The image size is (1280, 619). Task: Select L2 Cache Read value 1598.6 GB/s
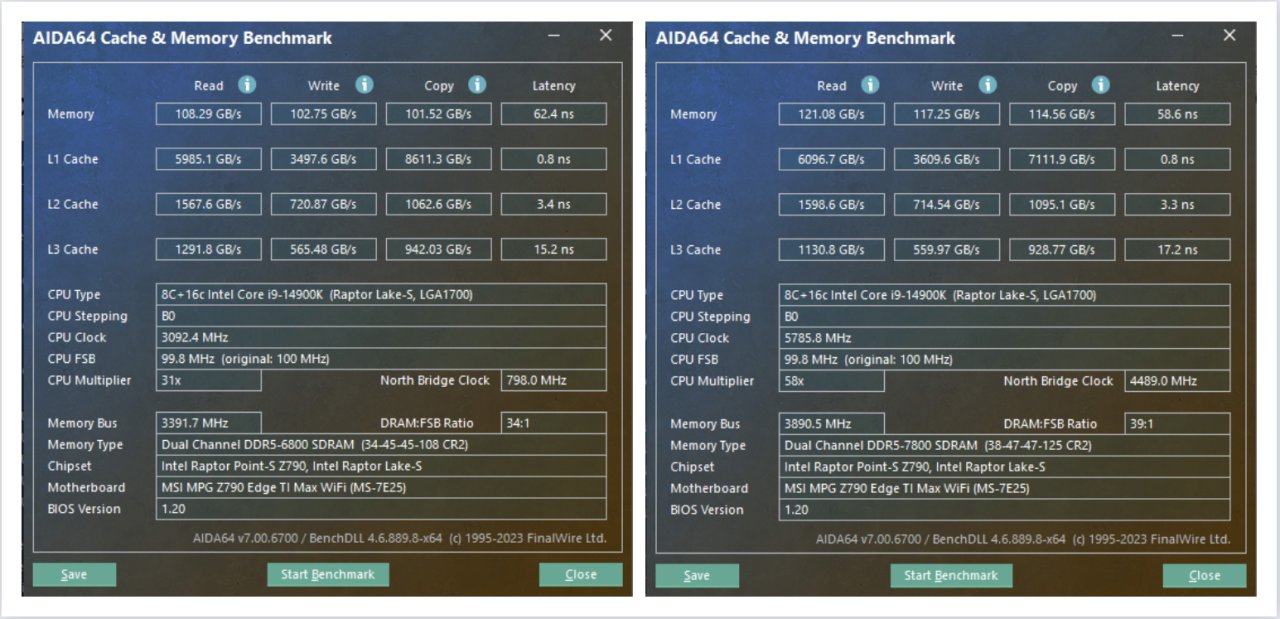pyautogui.click(x=831, y=204)
